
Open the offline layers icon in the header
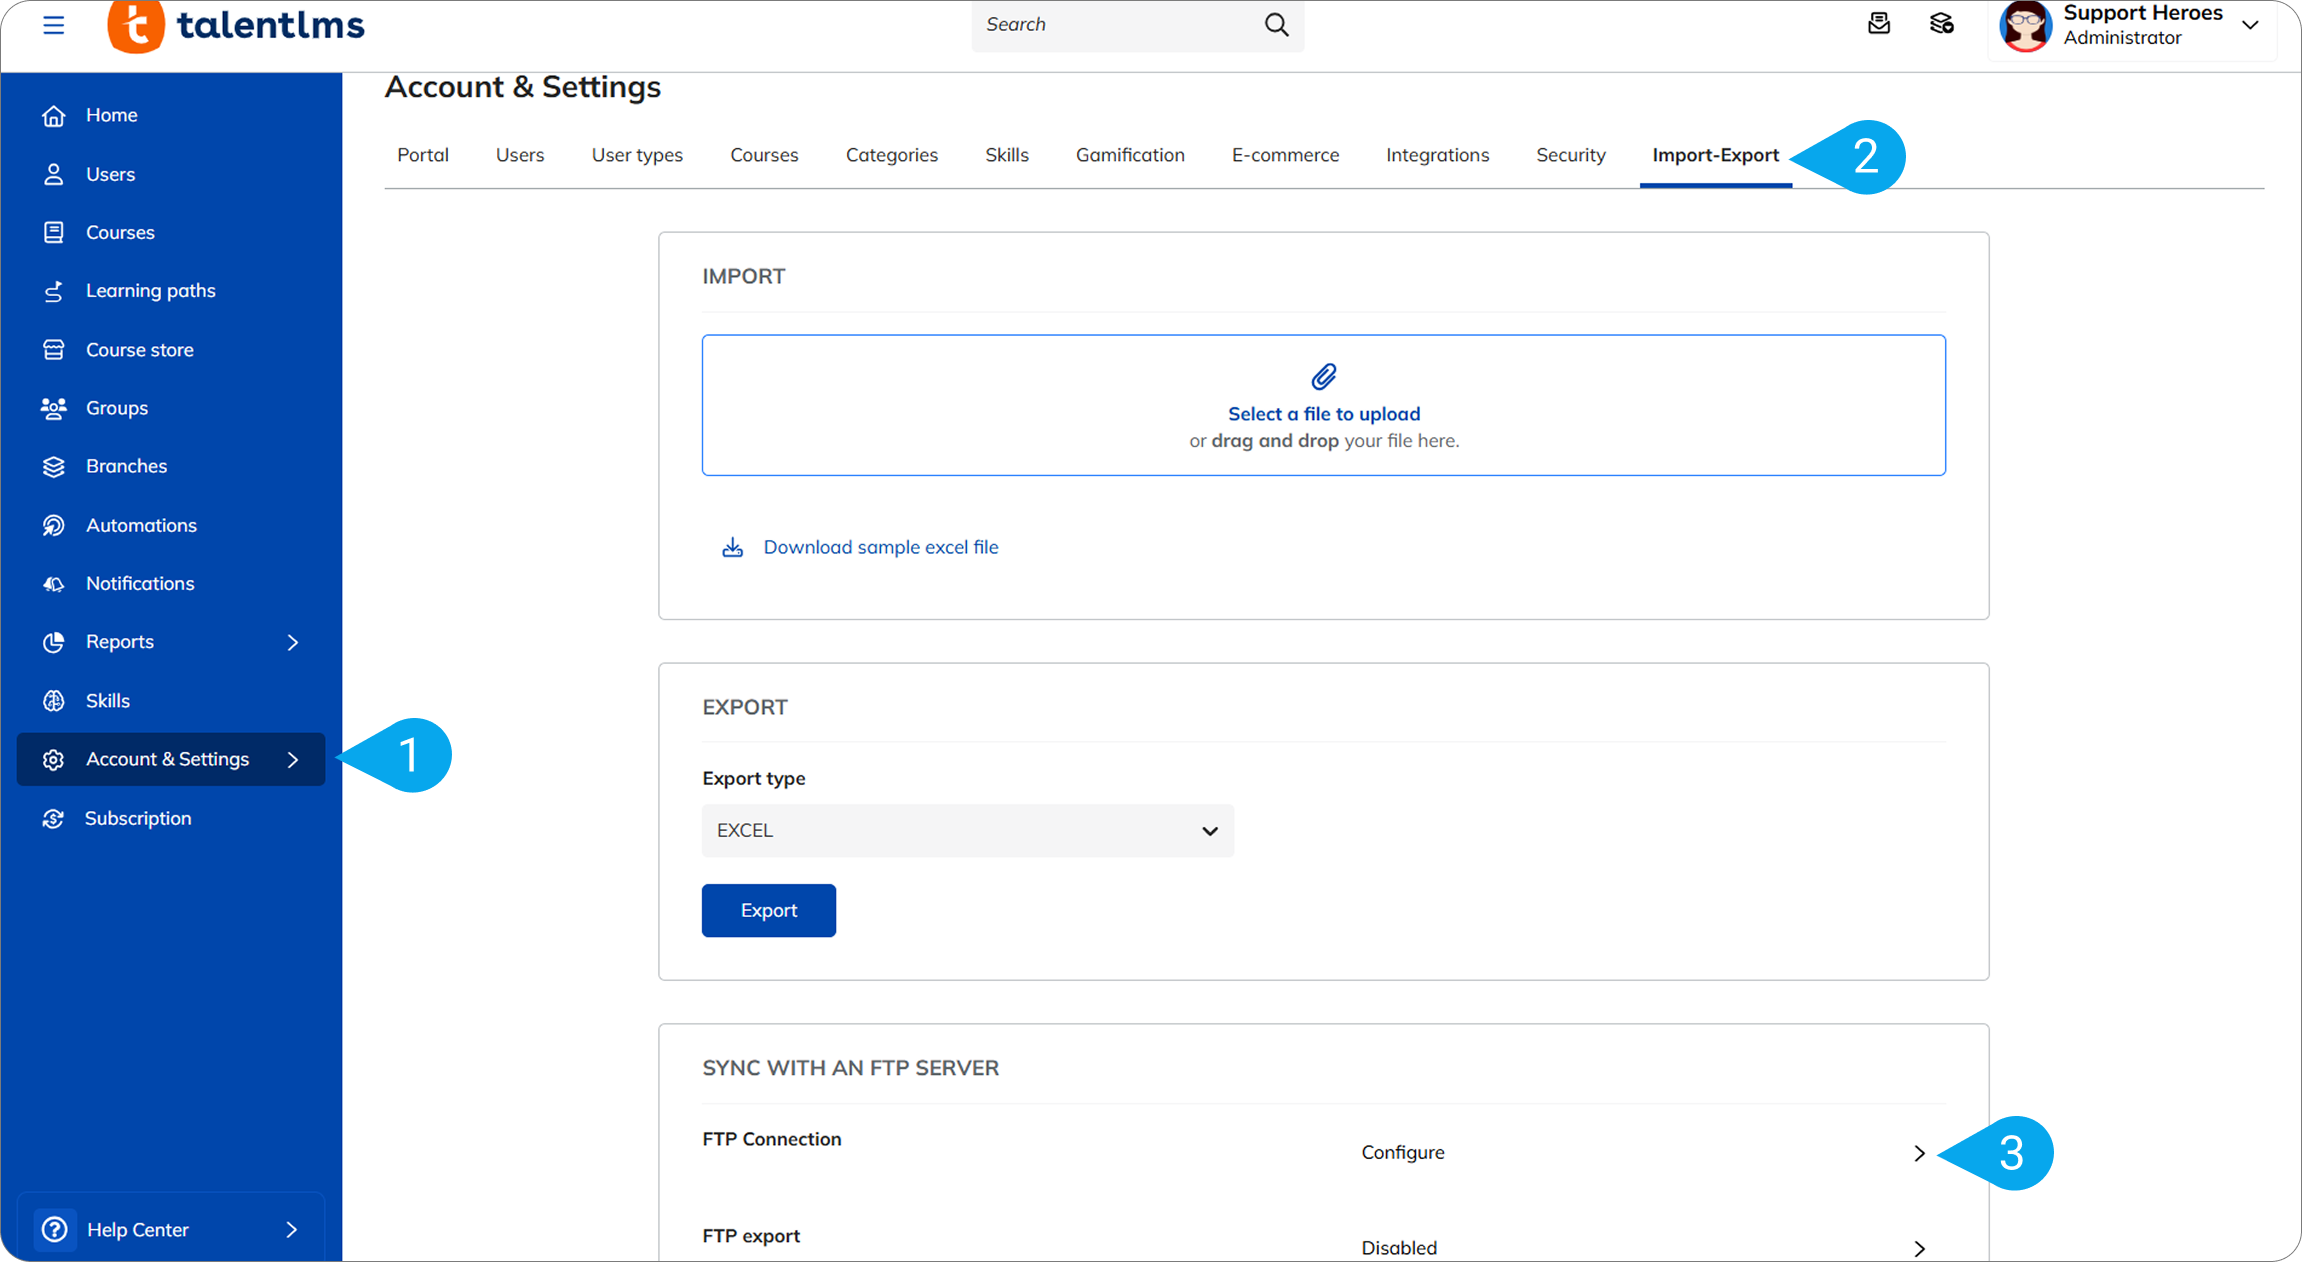[1941, 24]
